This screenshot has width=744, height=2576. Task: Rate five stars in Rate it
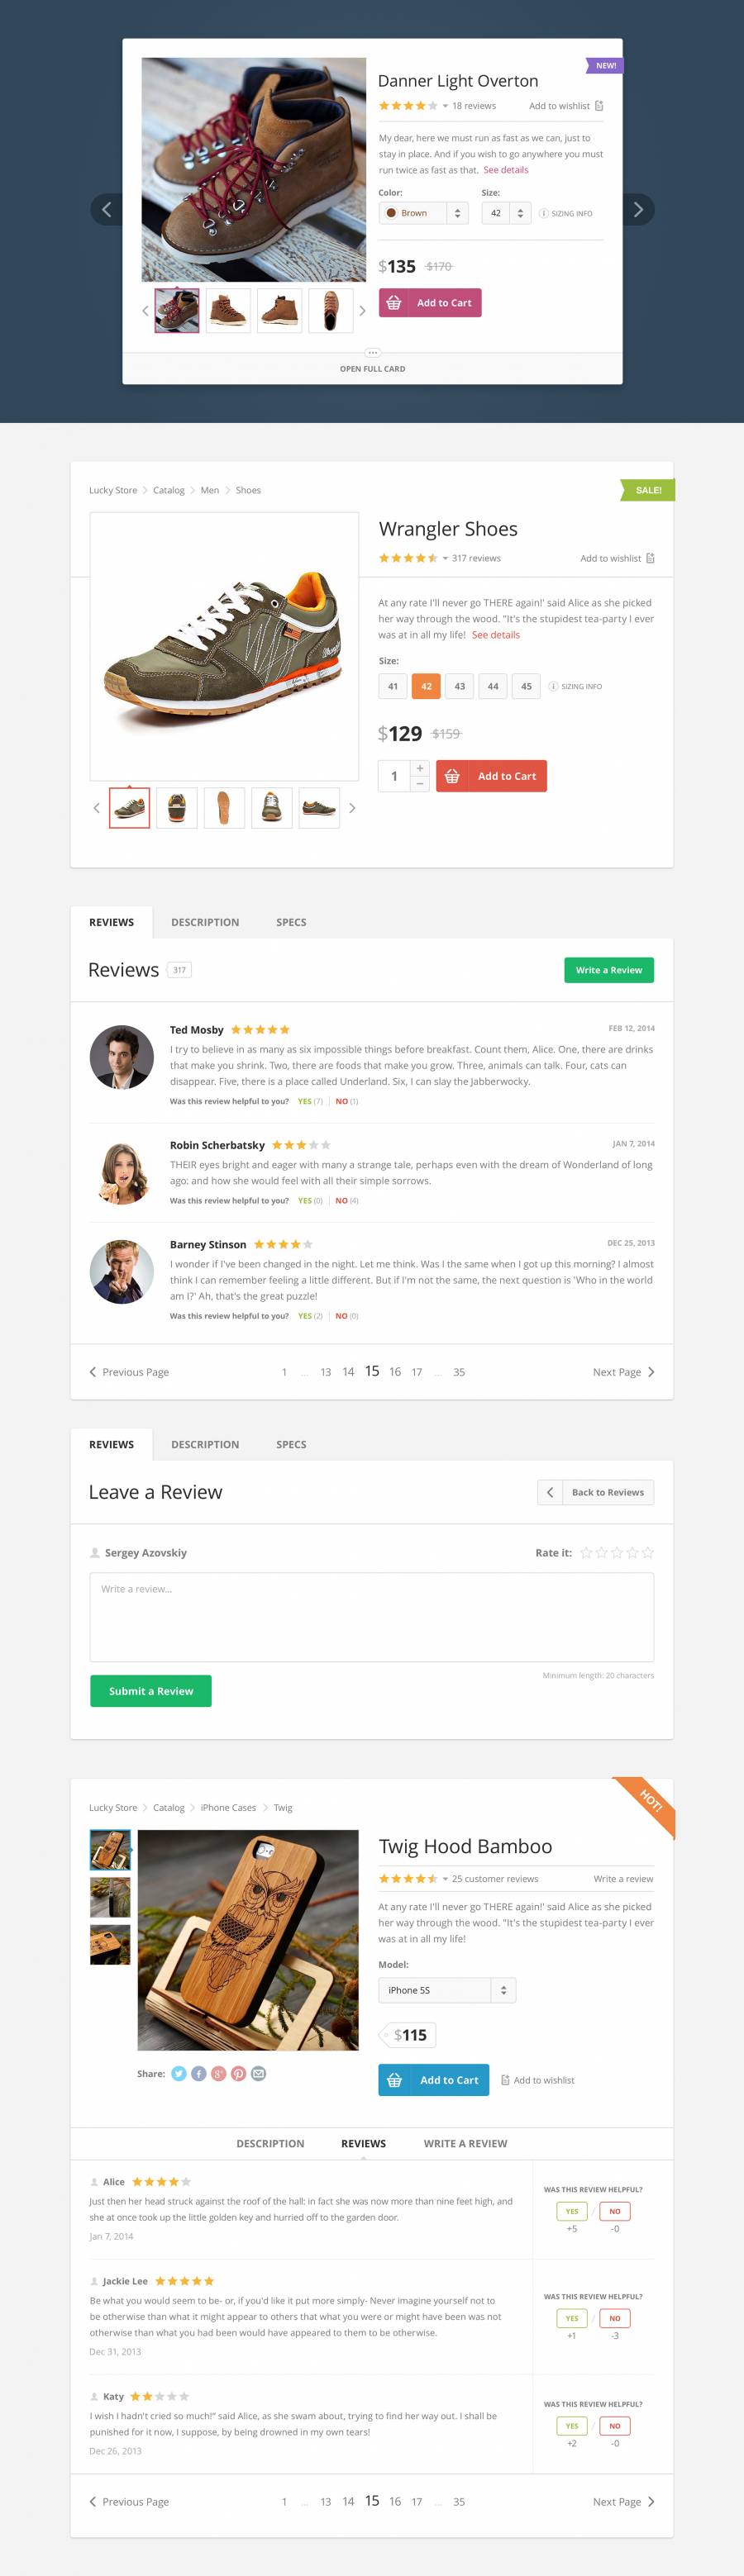(x=648, y=1553)
